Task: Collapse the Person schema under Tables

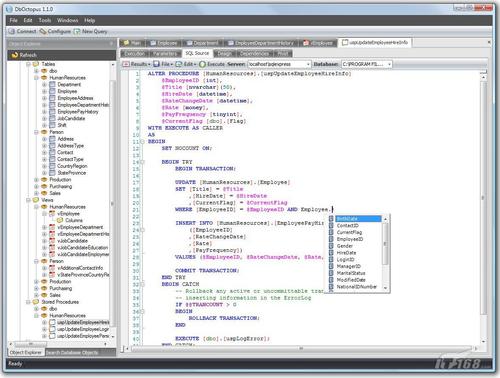Action: coord(37,132)
